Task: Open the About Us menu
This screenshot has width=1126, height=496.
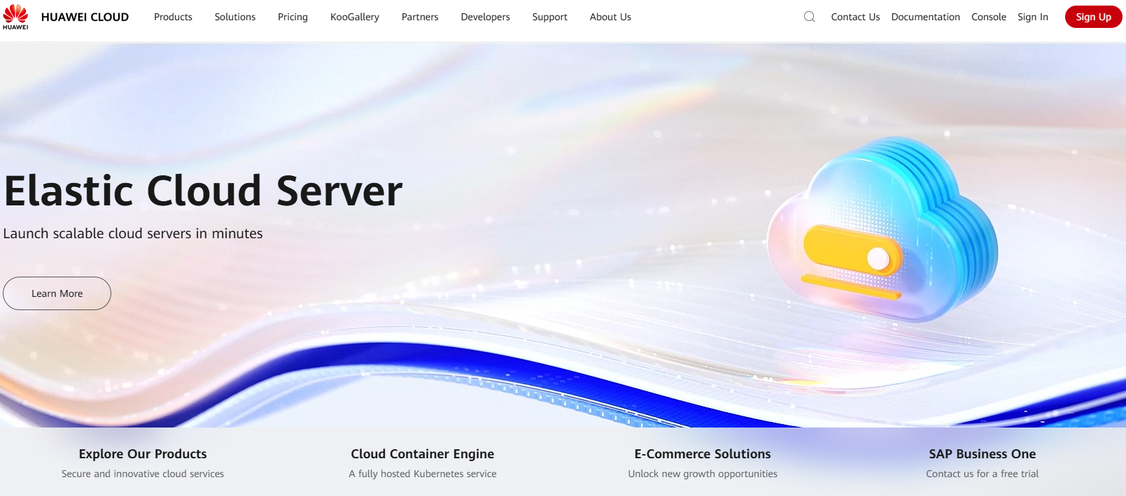Action: pyautogui.click(x=610, y=17)
